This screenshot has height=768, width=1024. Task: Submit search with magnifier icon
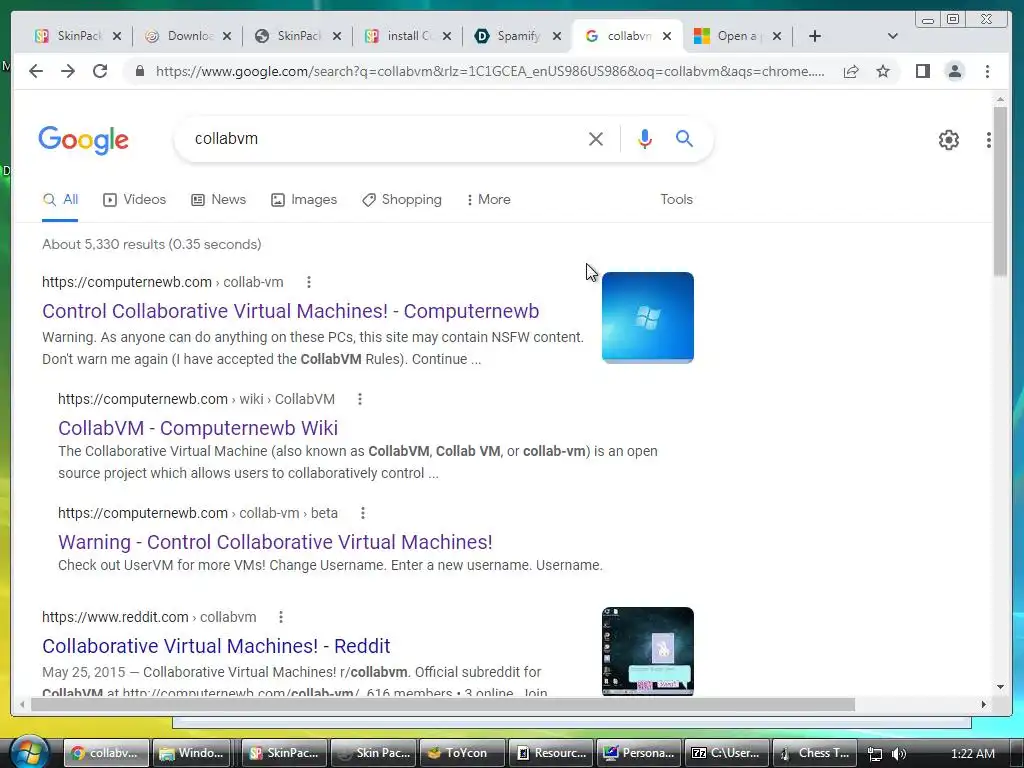click(x=684, y=138)
